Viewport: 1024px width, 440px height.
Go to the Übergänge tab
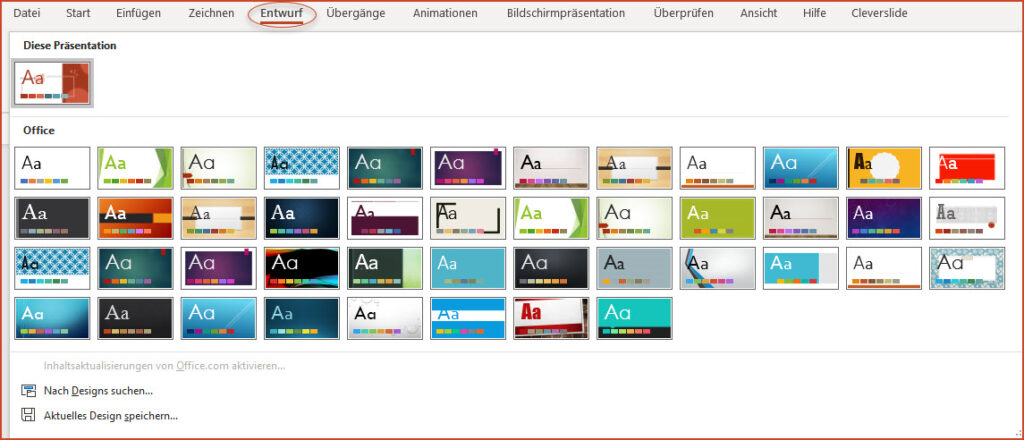356,13
